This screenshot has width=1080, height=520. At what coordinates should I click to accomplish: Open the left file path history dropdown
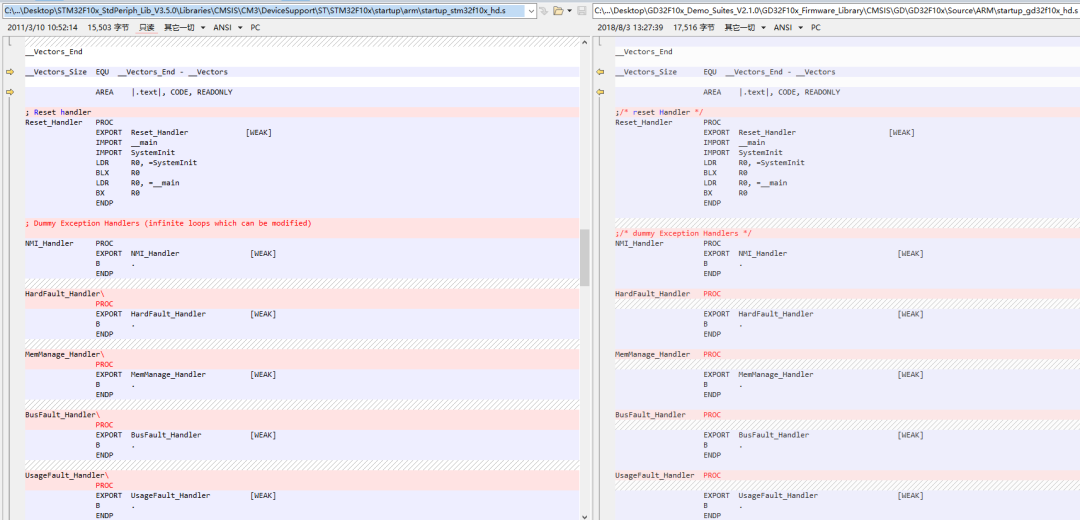tap(529, 11)
